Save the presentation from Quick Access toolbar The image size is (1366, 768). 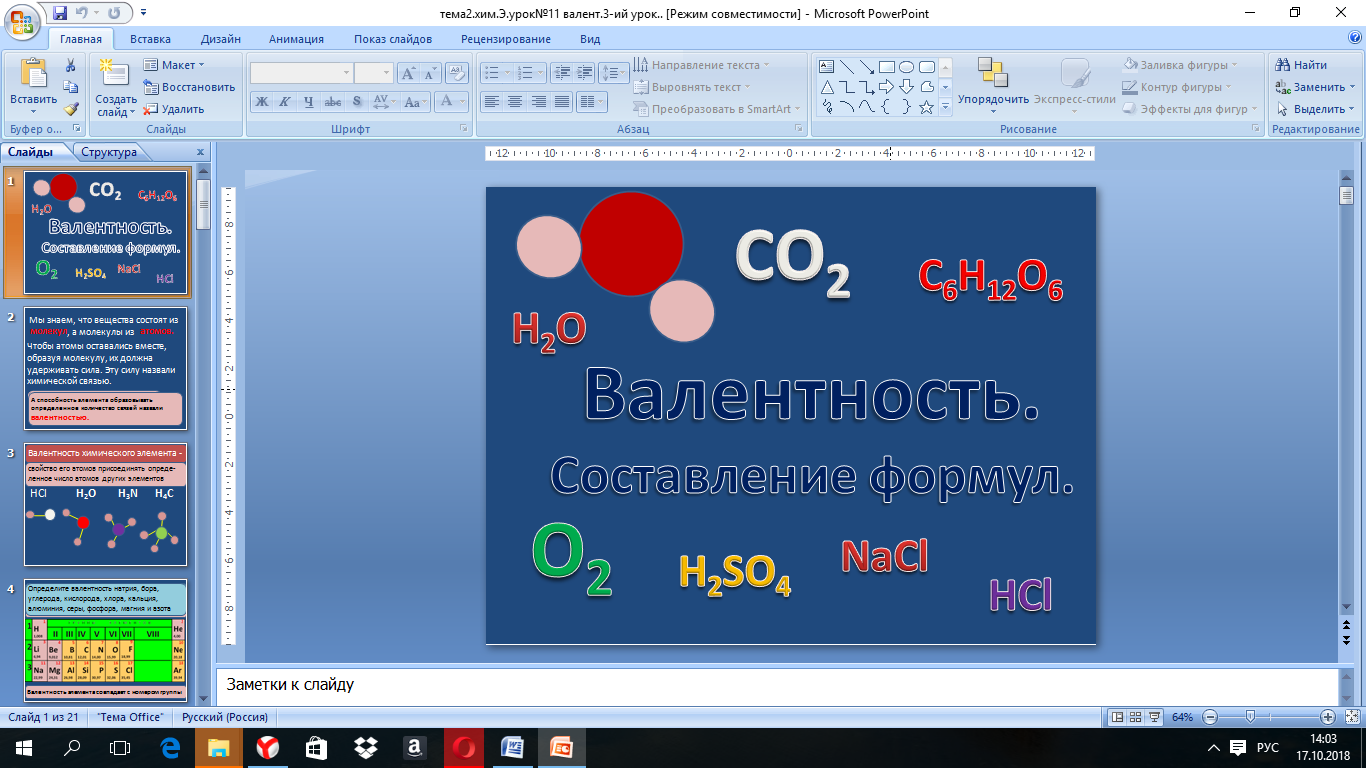[60, 13]
